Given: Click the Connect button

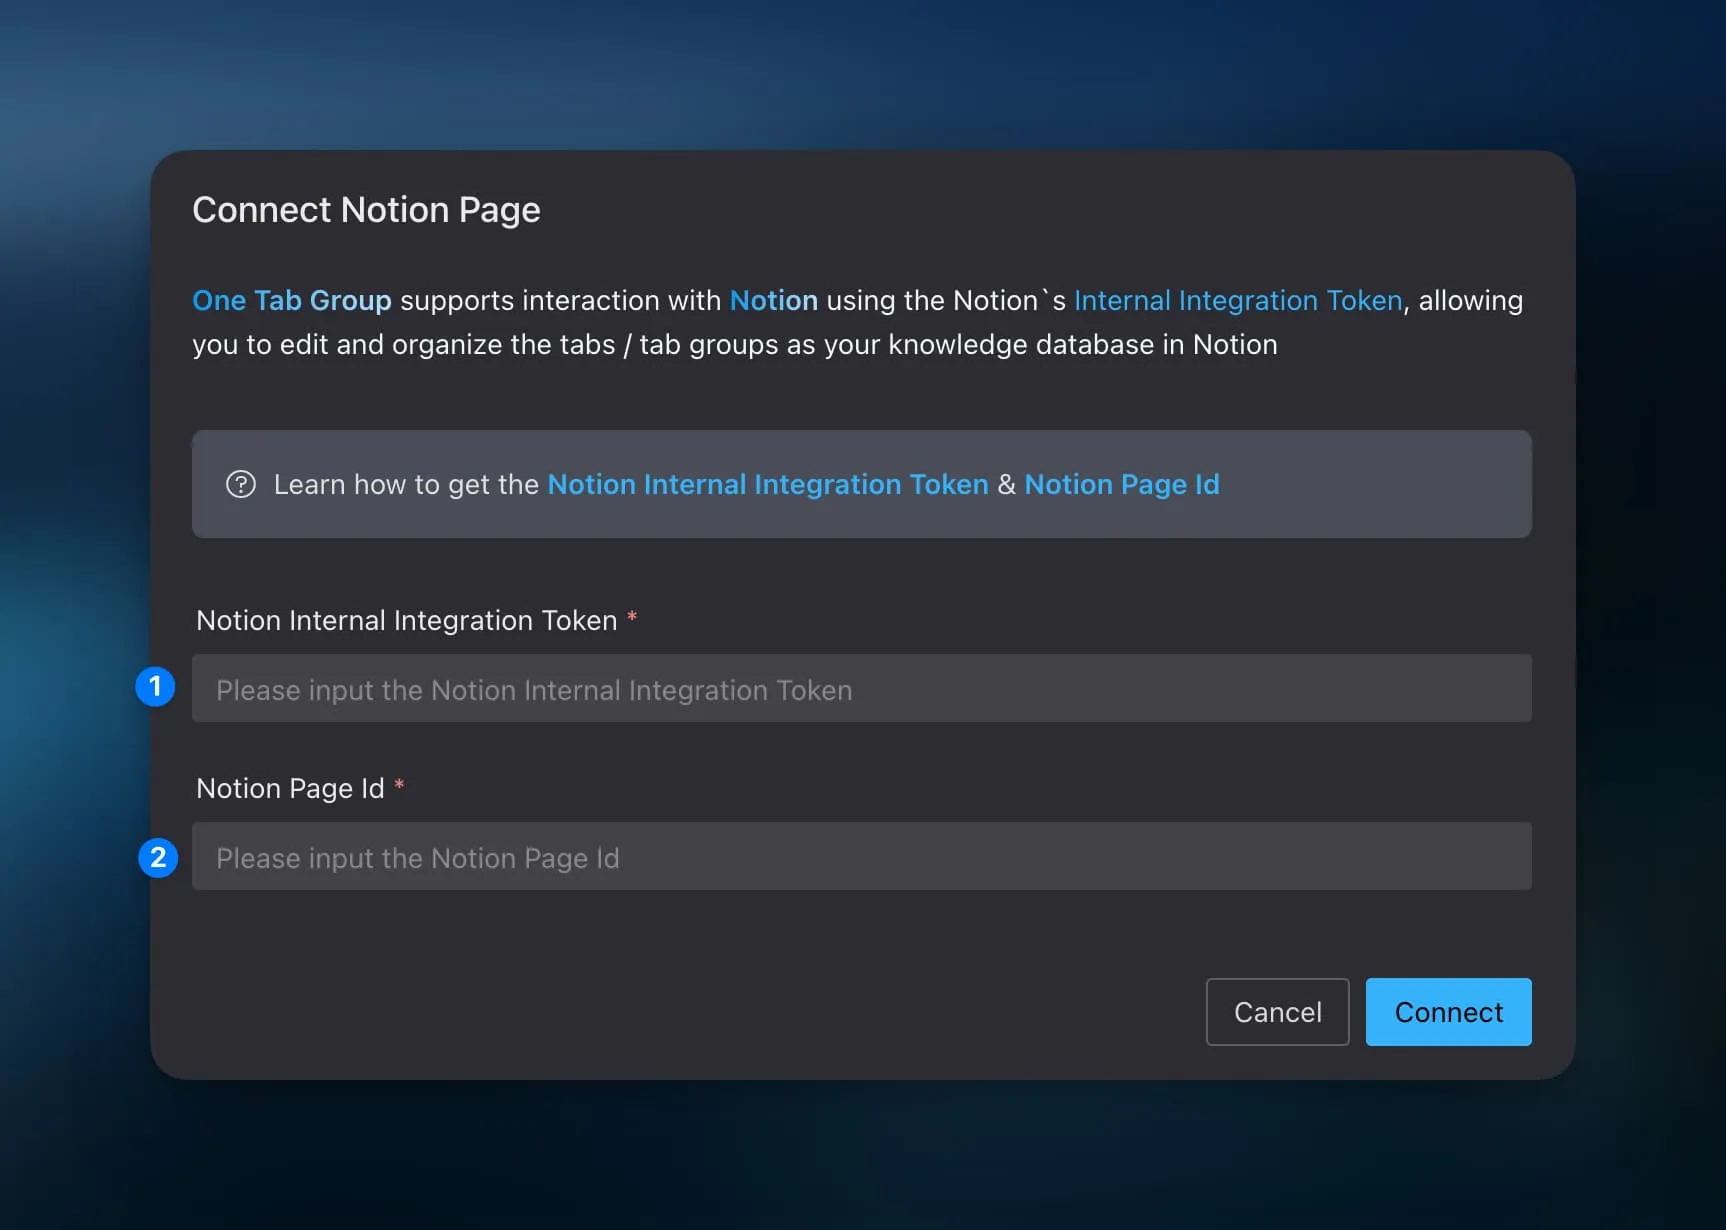Looking at the screenshot, I should click(1448, 1011).
